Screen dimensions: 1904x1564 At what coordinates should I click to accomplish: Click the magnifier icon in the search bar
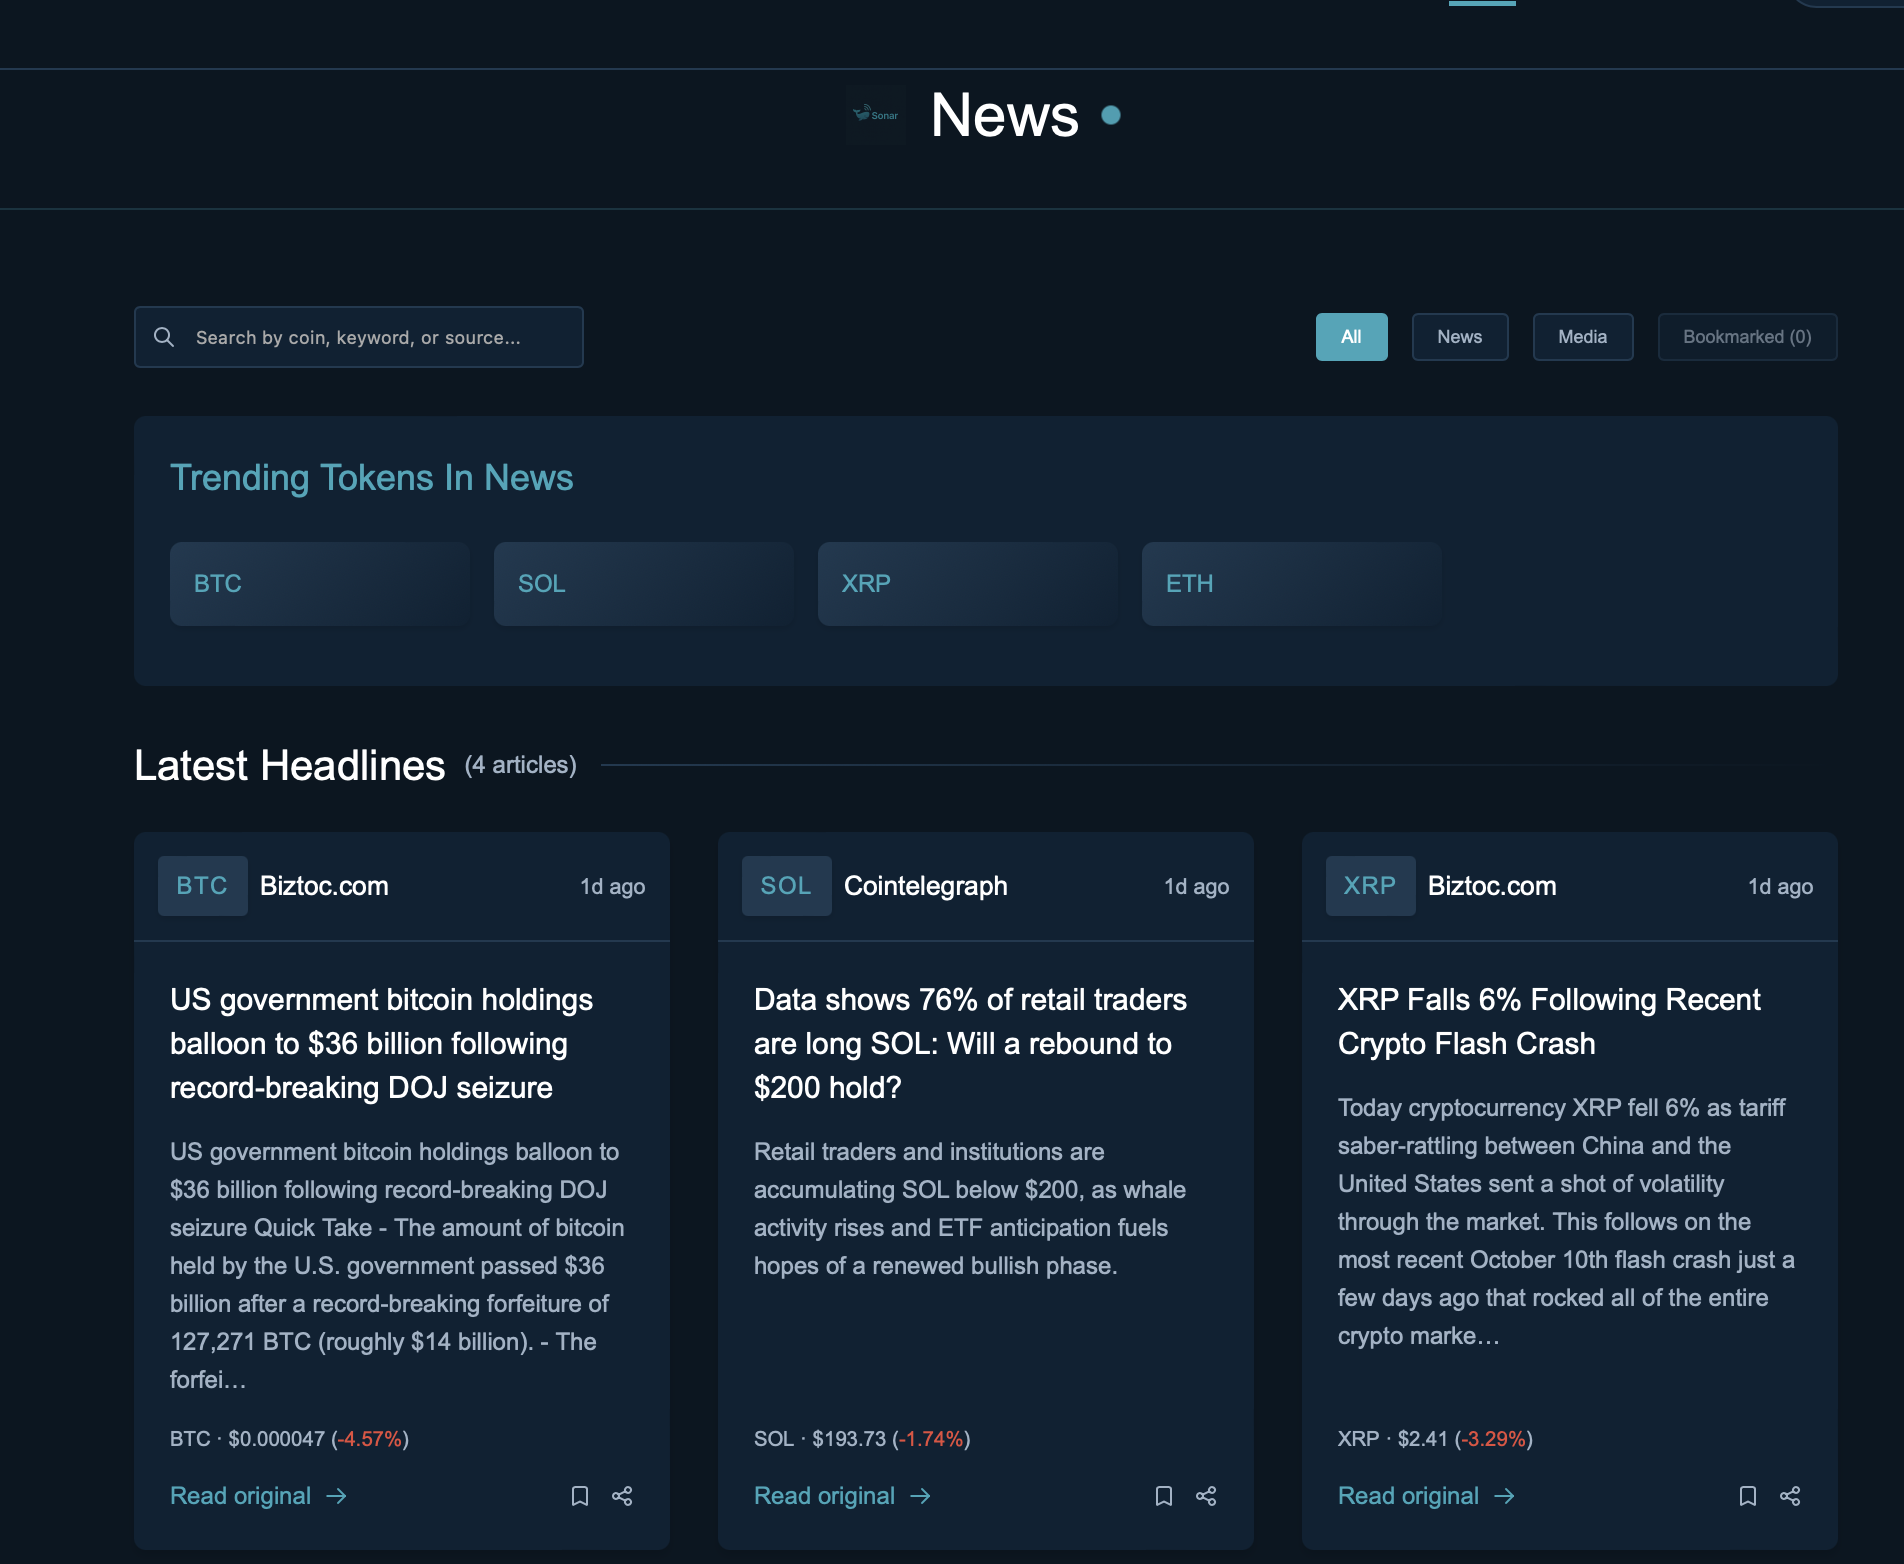tap(165, 336)
